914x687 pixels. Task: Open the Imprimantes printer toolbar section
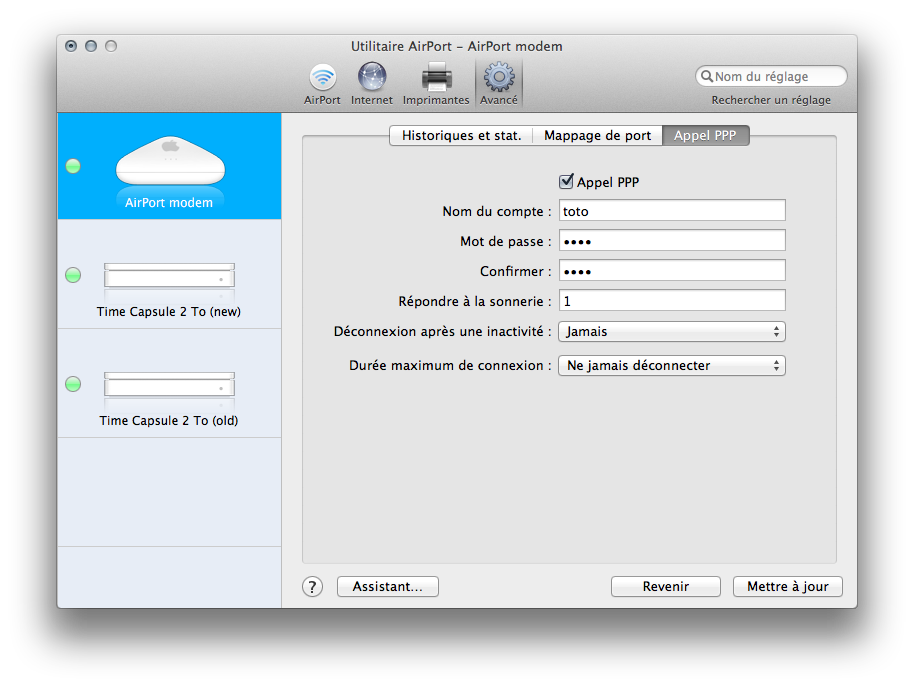(x=436, y=84)
